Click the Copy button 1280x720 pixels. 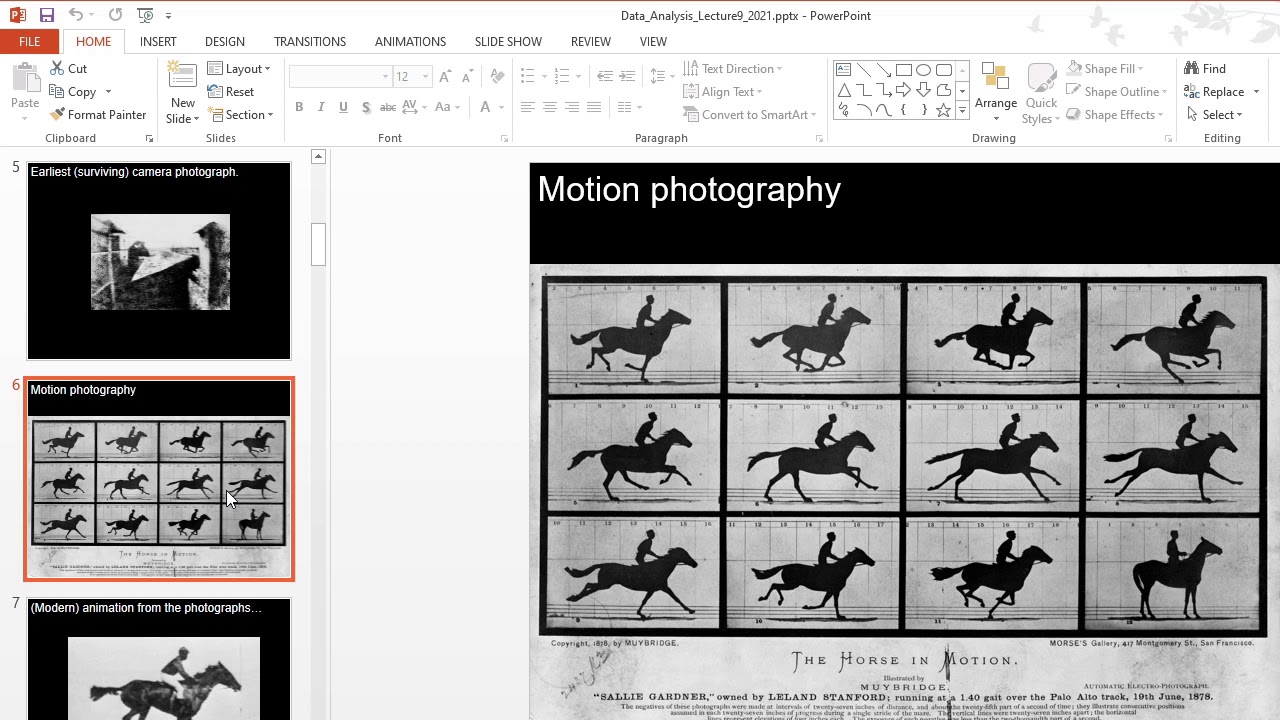(73, 92)
